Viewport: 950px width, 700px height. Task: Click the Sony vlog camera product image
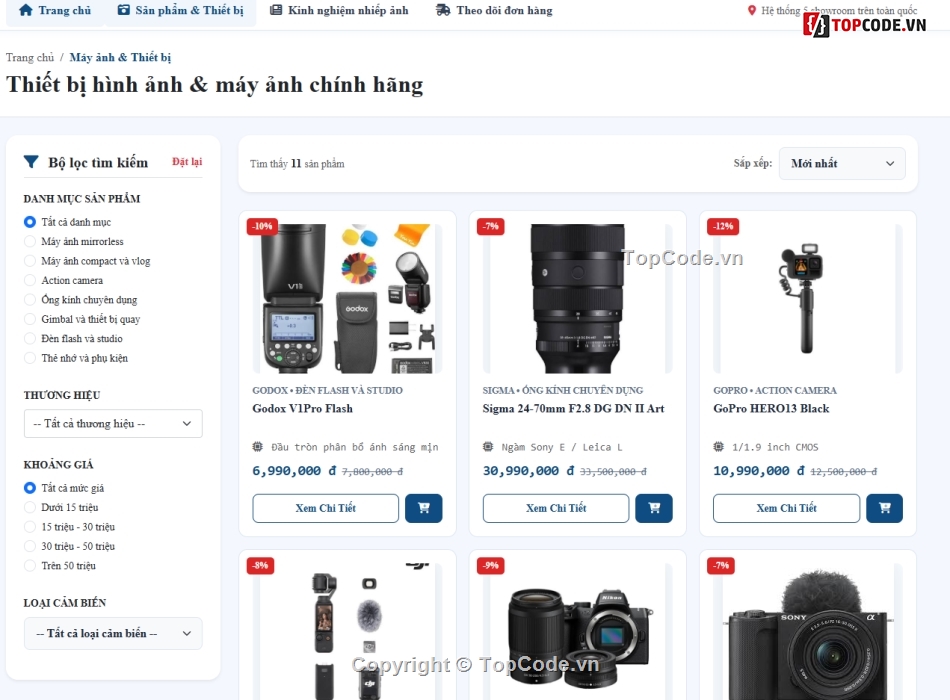808,632
